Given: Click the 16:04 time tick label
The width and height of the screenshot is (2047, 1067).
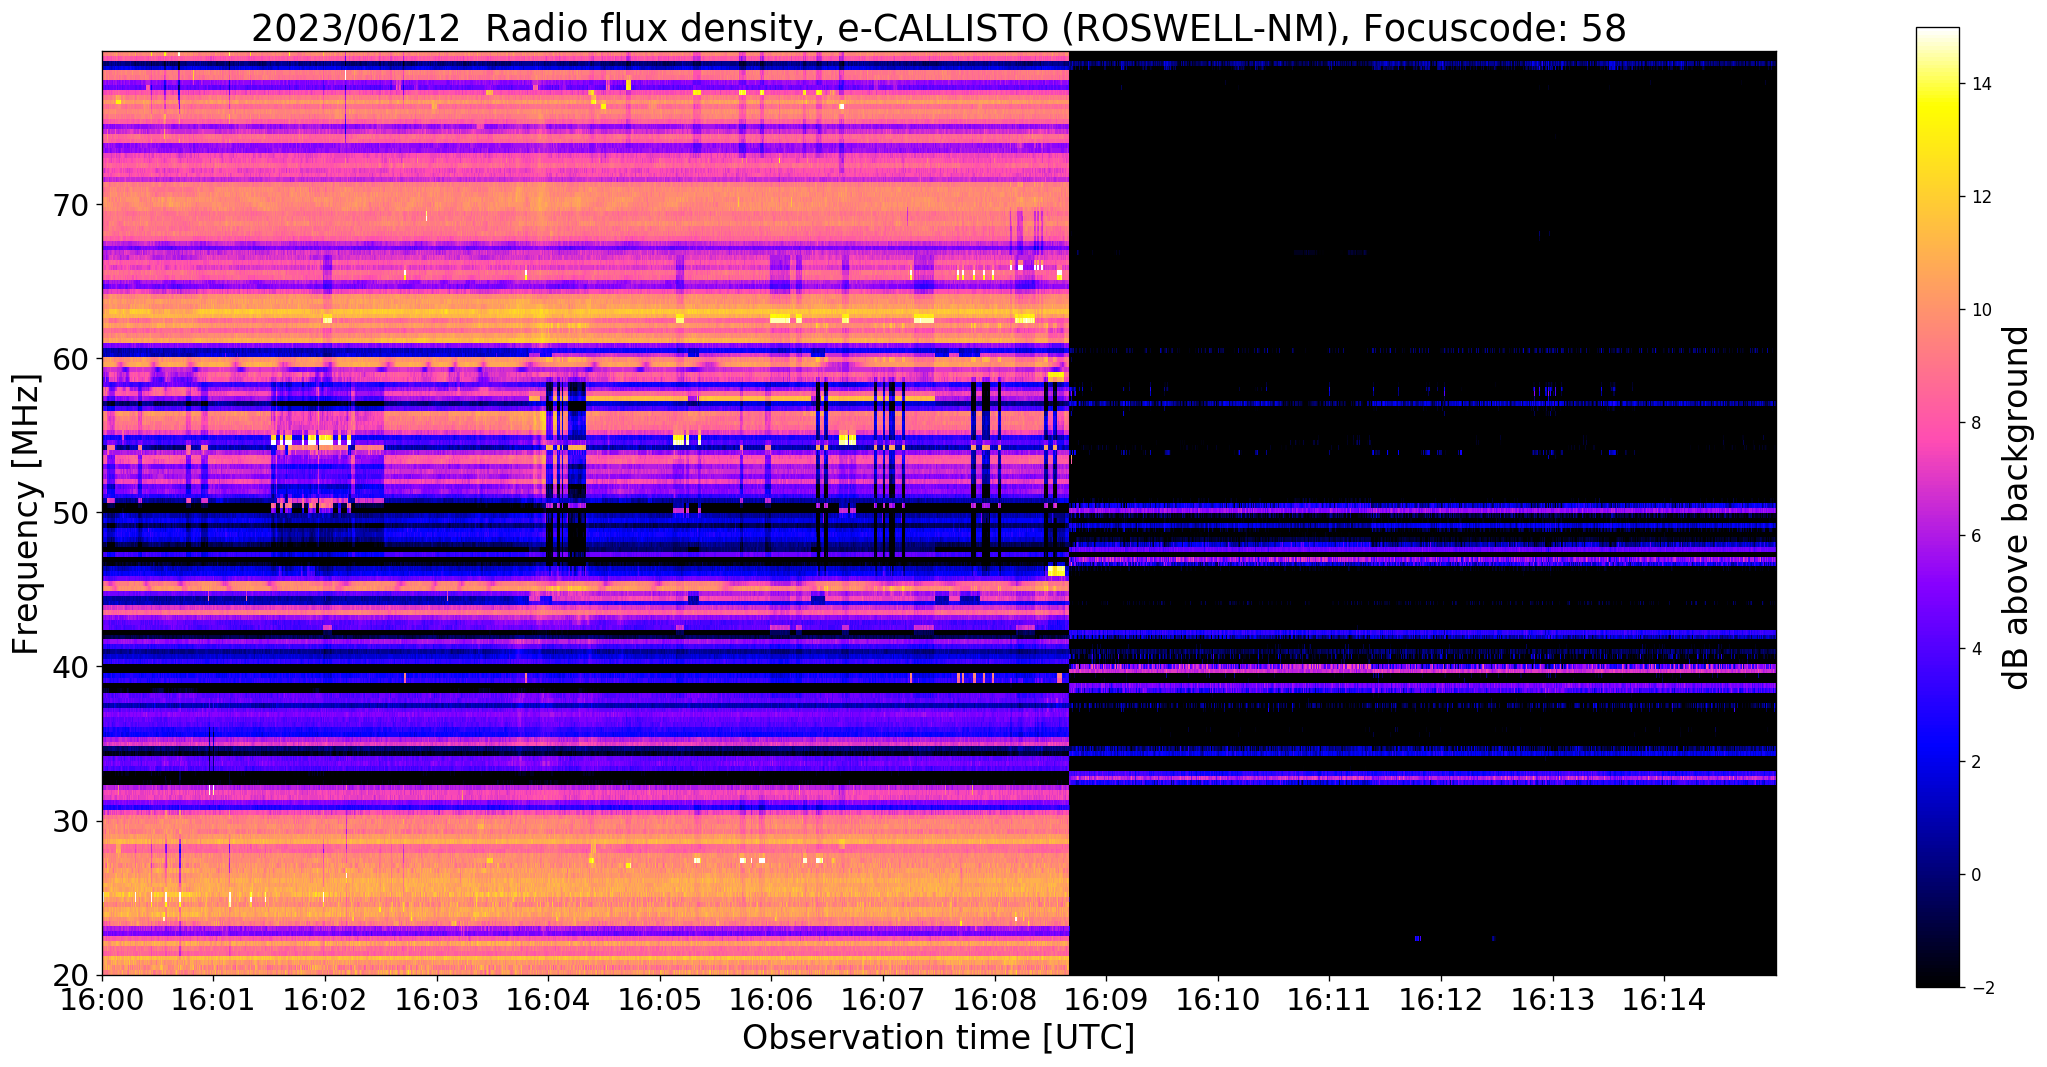Looking at the screenshot, I should [x=548, y=998].
